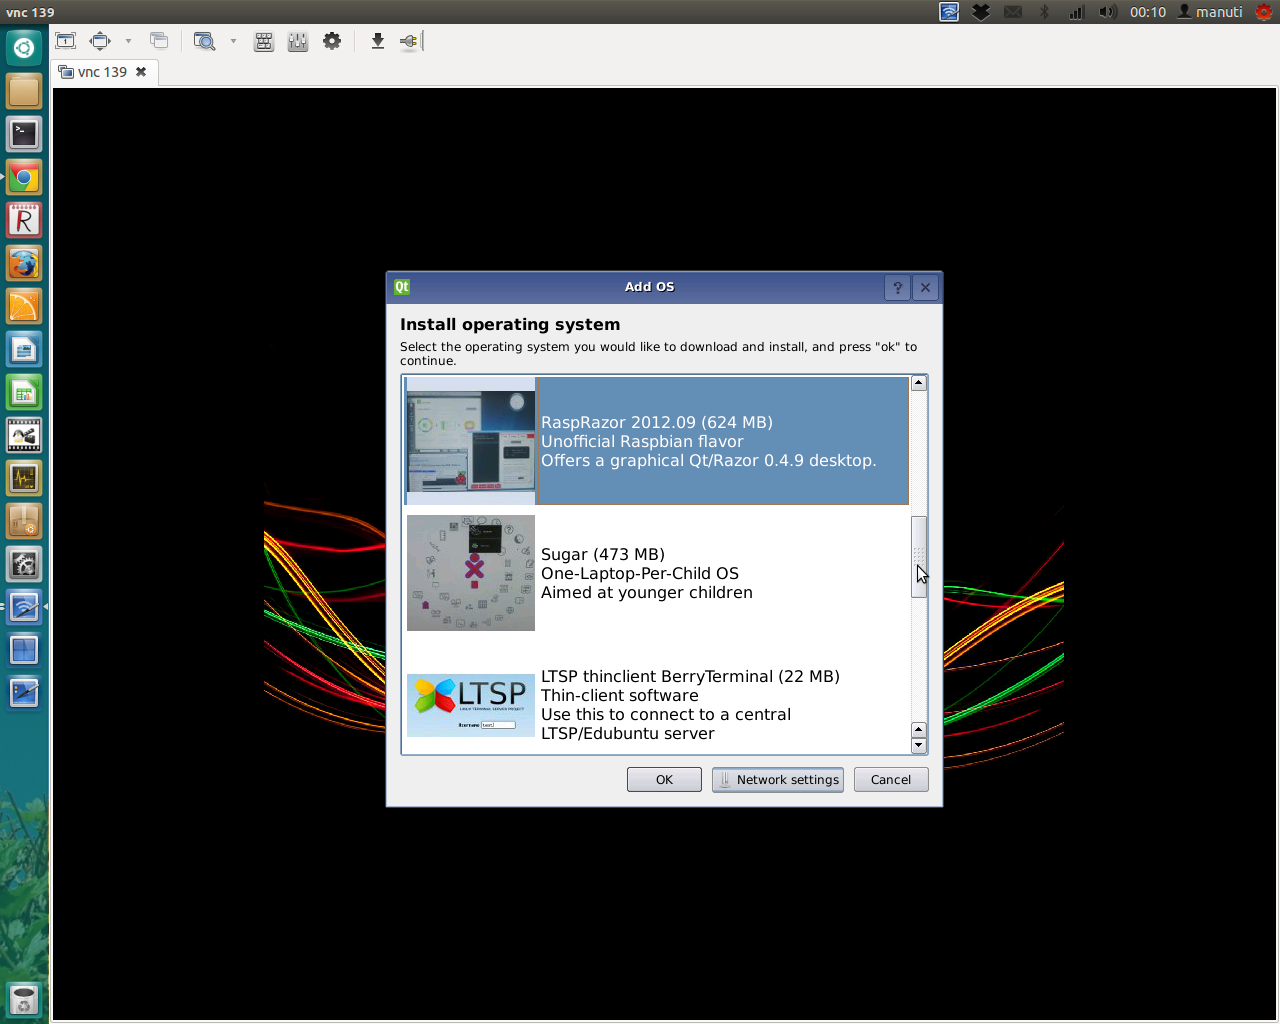Click the OS list scroll-up arrow
The height and width of the screenshot is (1024, 1280).
[x=919, y=383]
